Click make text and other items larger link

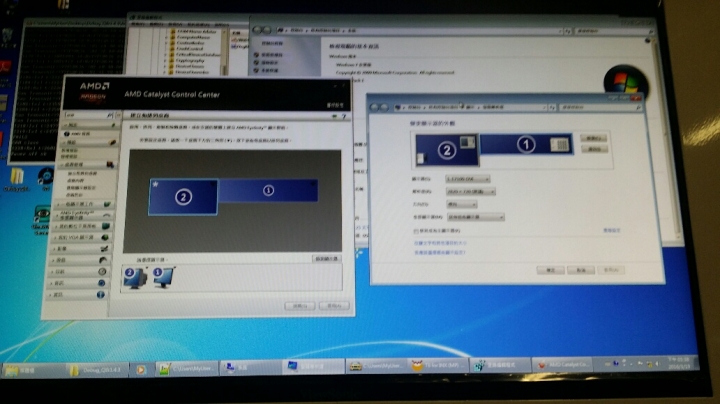[440, 243]
